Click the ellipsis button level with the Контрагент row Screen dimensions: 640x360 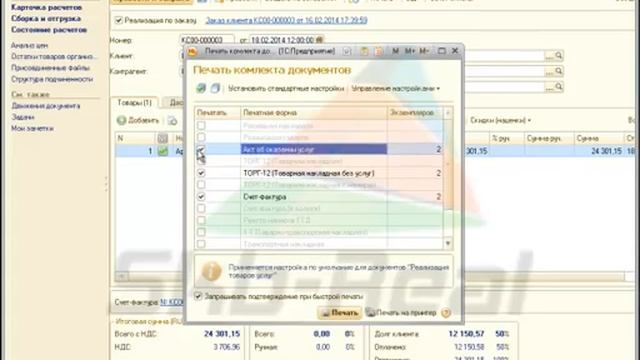(549, 72)
